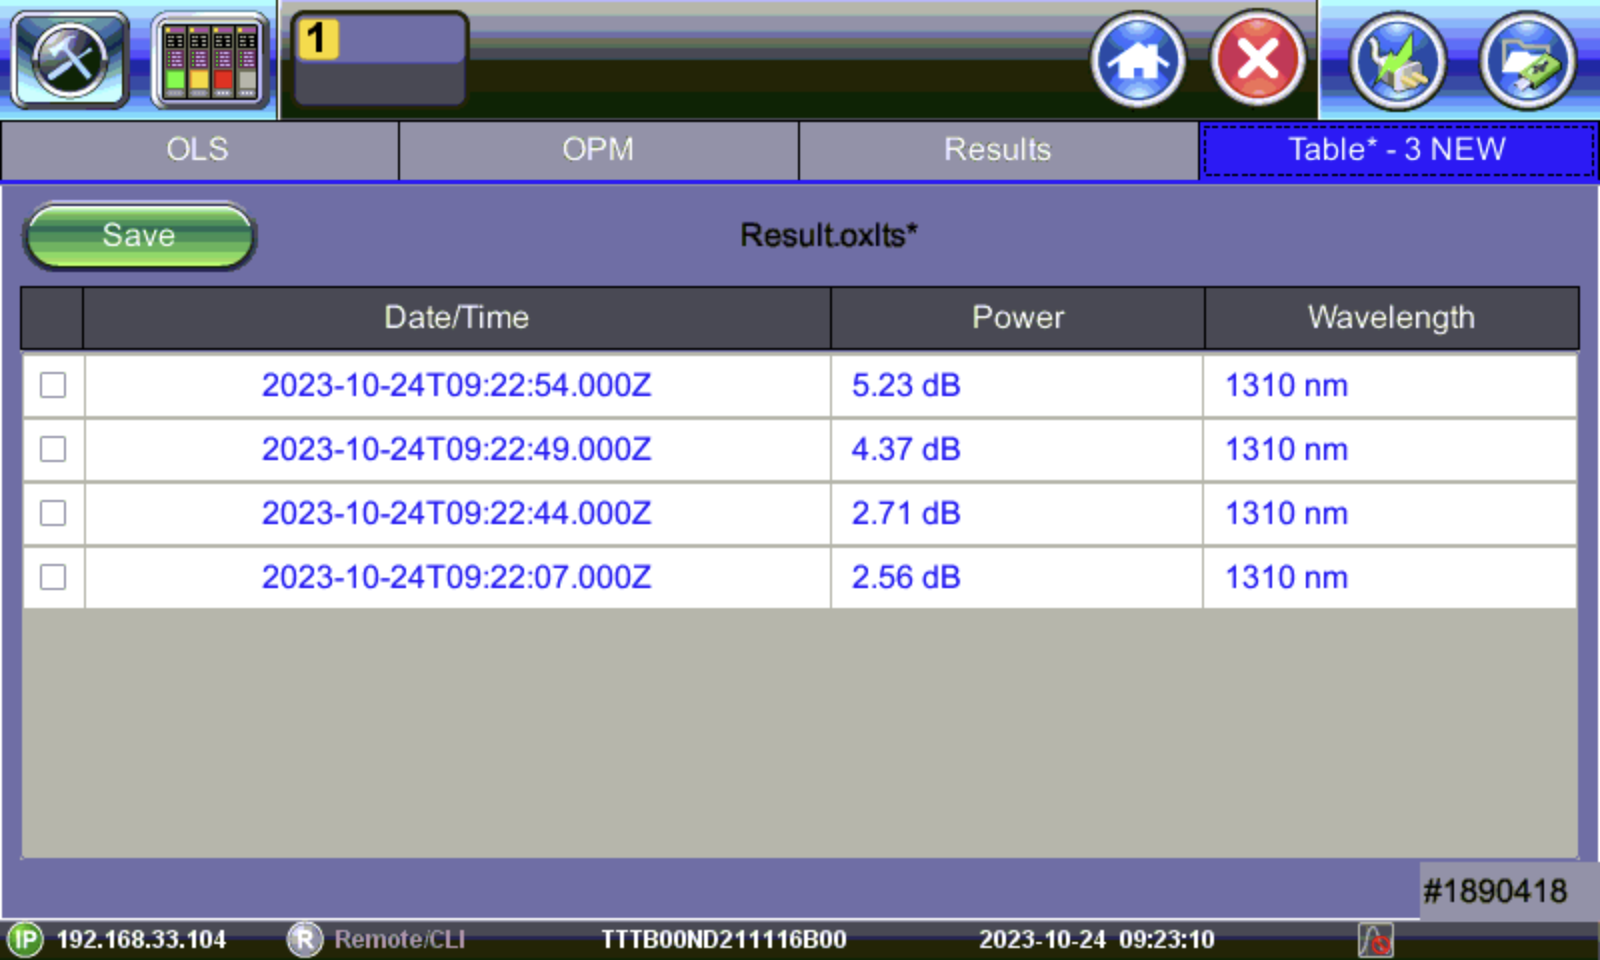
Task: Click the status bar alarm icon
Action: pyautogui.click(x=1375, y=940)
